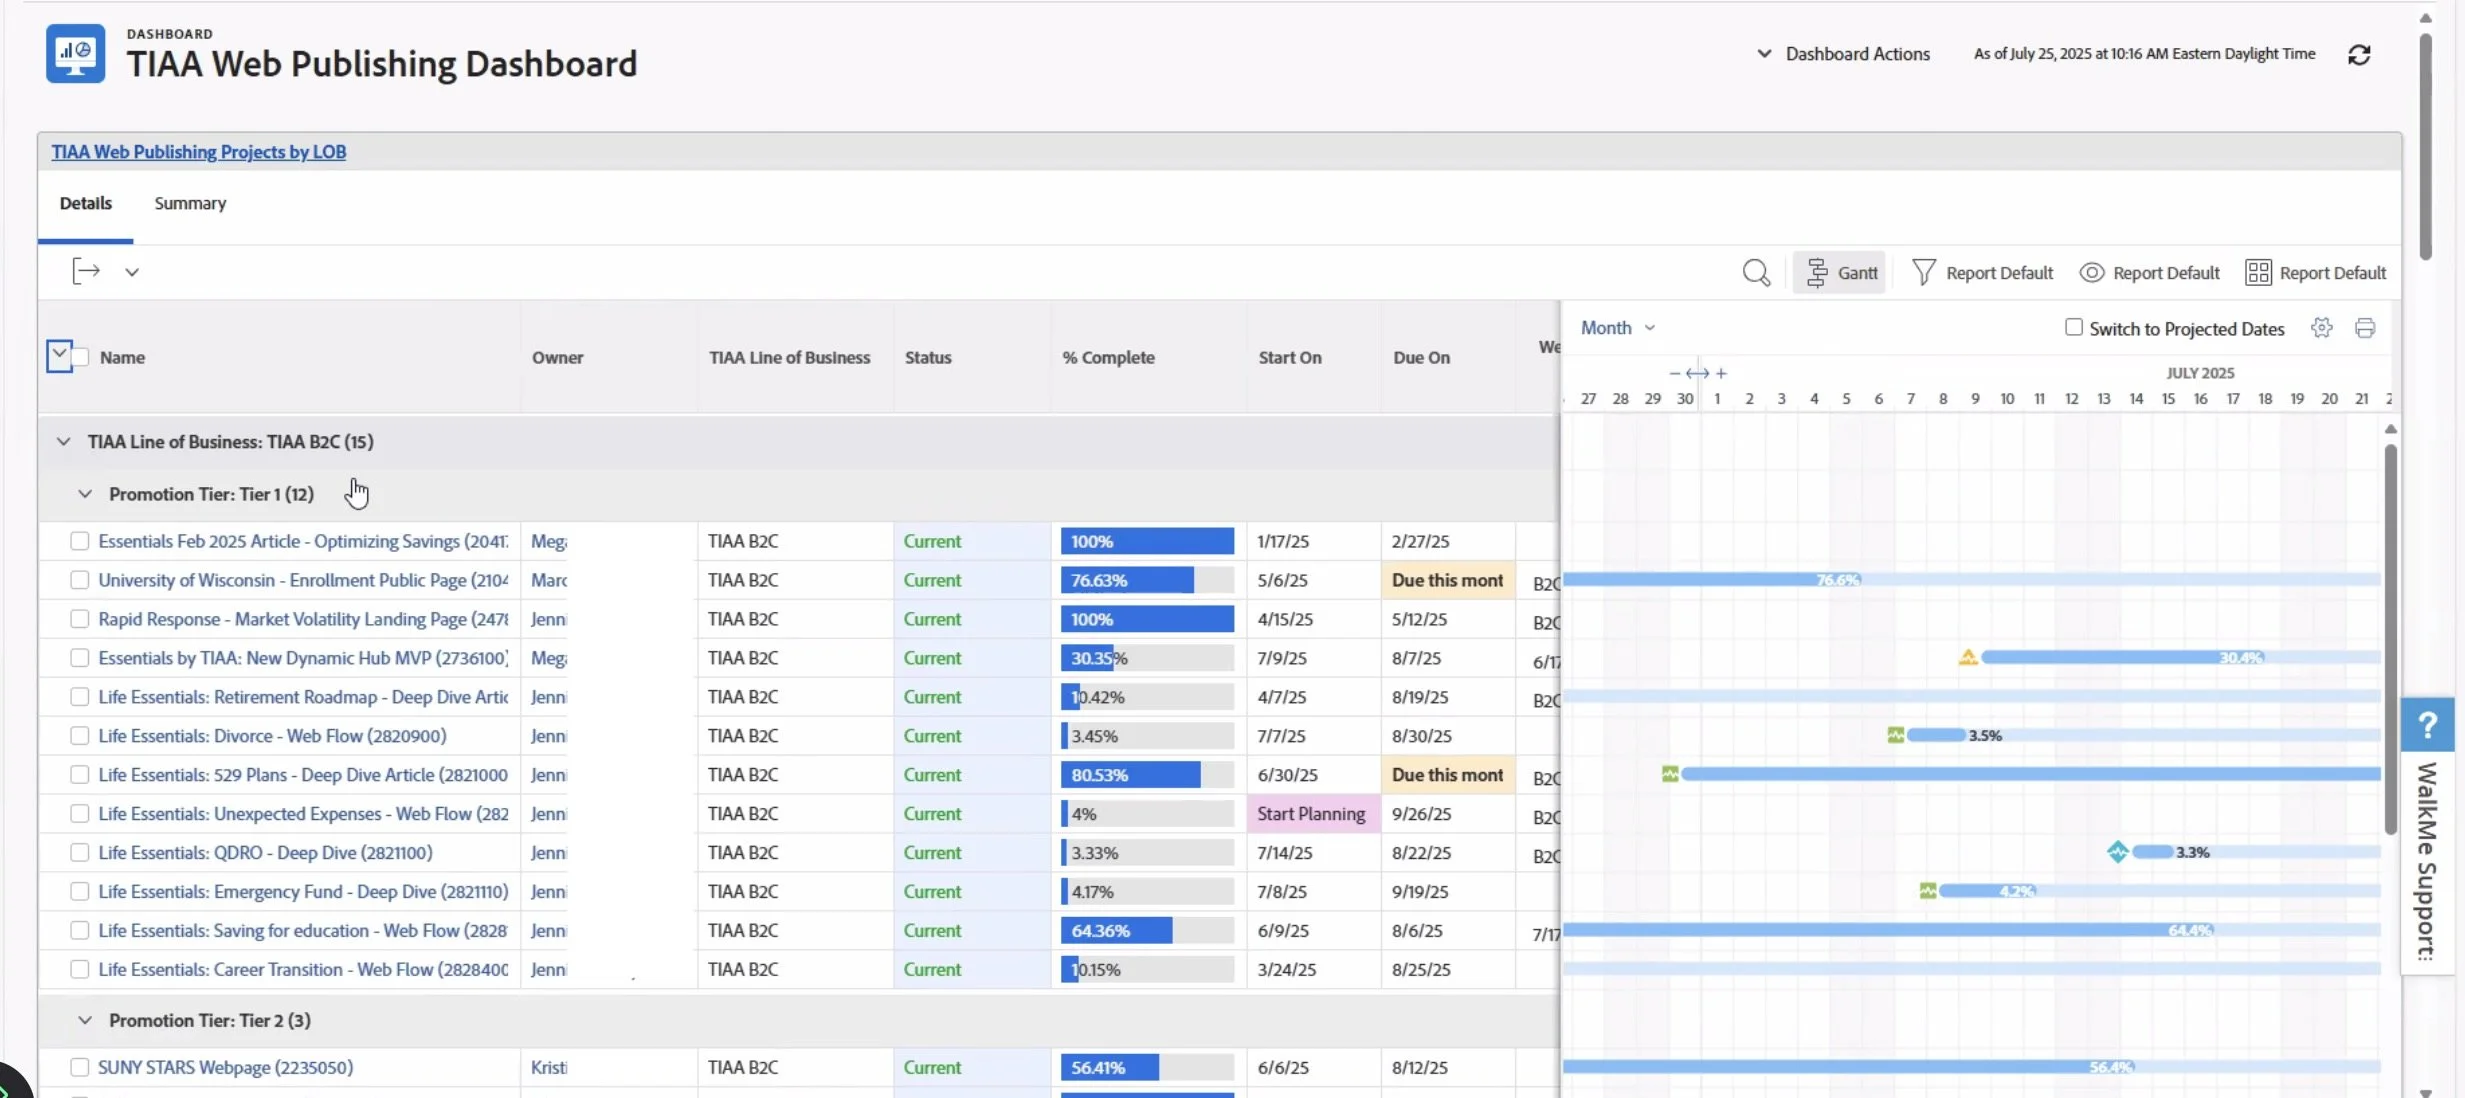Open SUNY STARS Webpage project link
The image size is (2465, 1098).
coord(225,1067)
